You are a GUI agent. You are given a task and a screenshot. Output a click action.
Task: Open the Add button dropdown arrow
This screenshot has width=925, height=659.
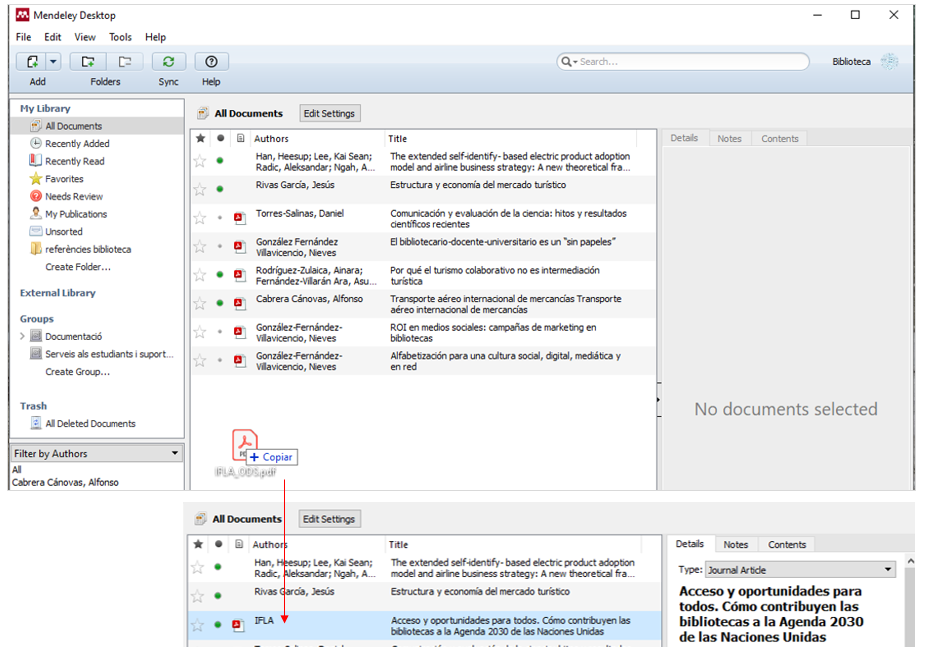(x=53, y=61)
